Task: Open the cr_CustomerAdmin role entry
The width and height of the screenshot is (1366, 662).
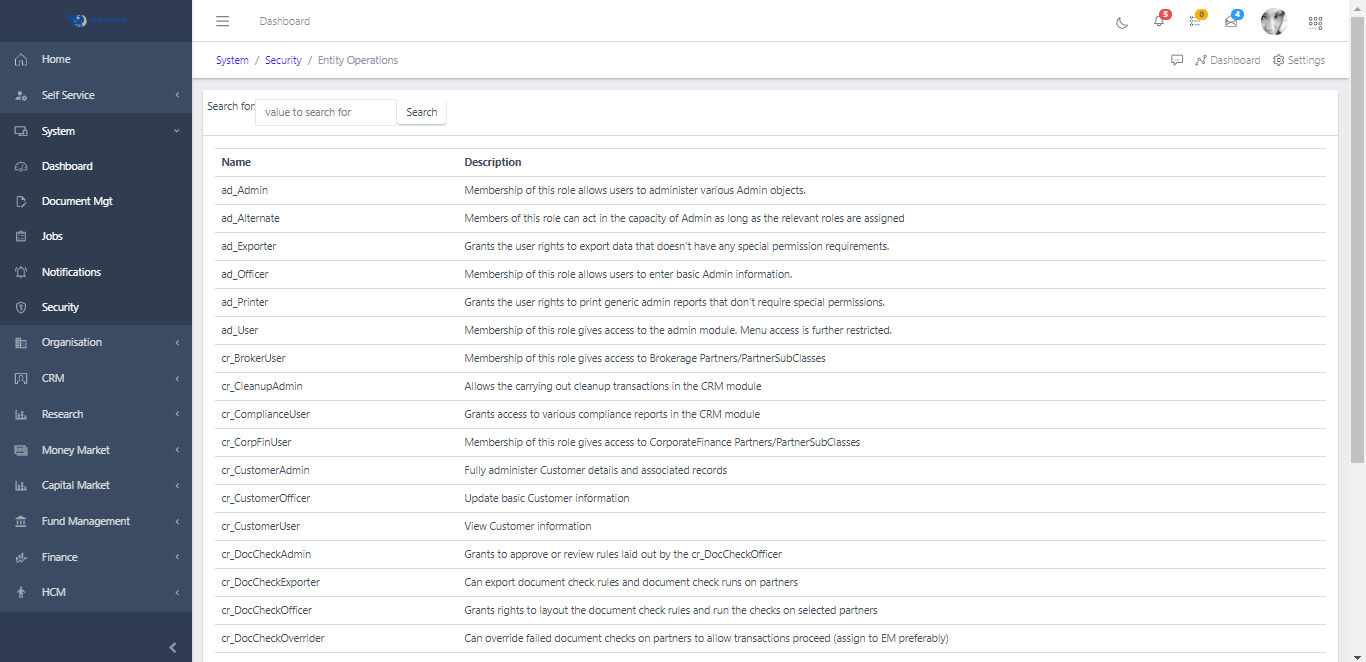Action: coord(265,470)
